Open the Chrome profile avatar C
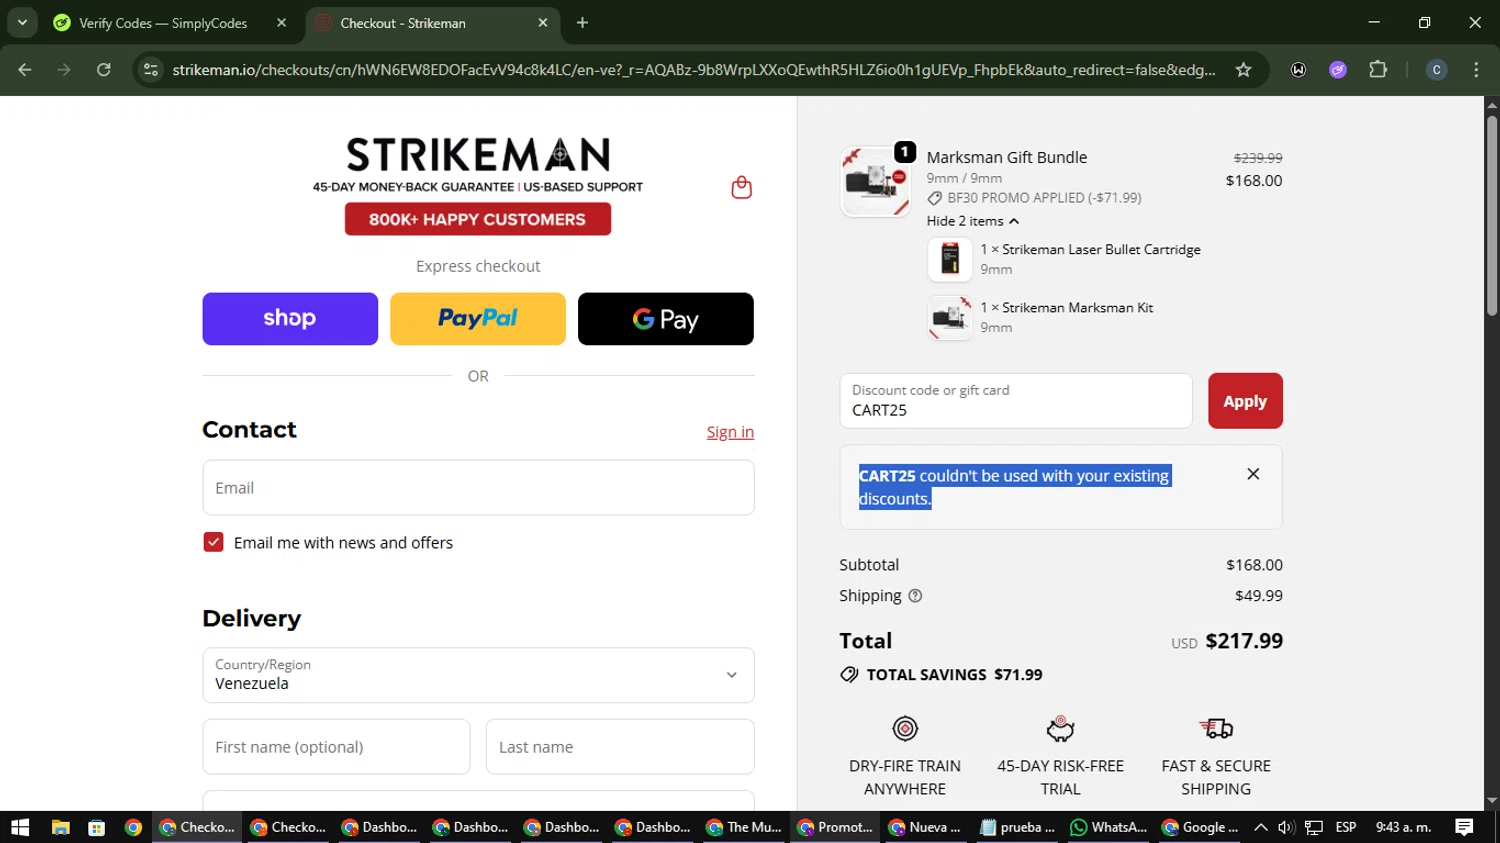The height and width of the screenshot is (843, 1500). pos(1437,70)
